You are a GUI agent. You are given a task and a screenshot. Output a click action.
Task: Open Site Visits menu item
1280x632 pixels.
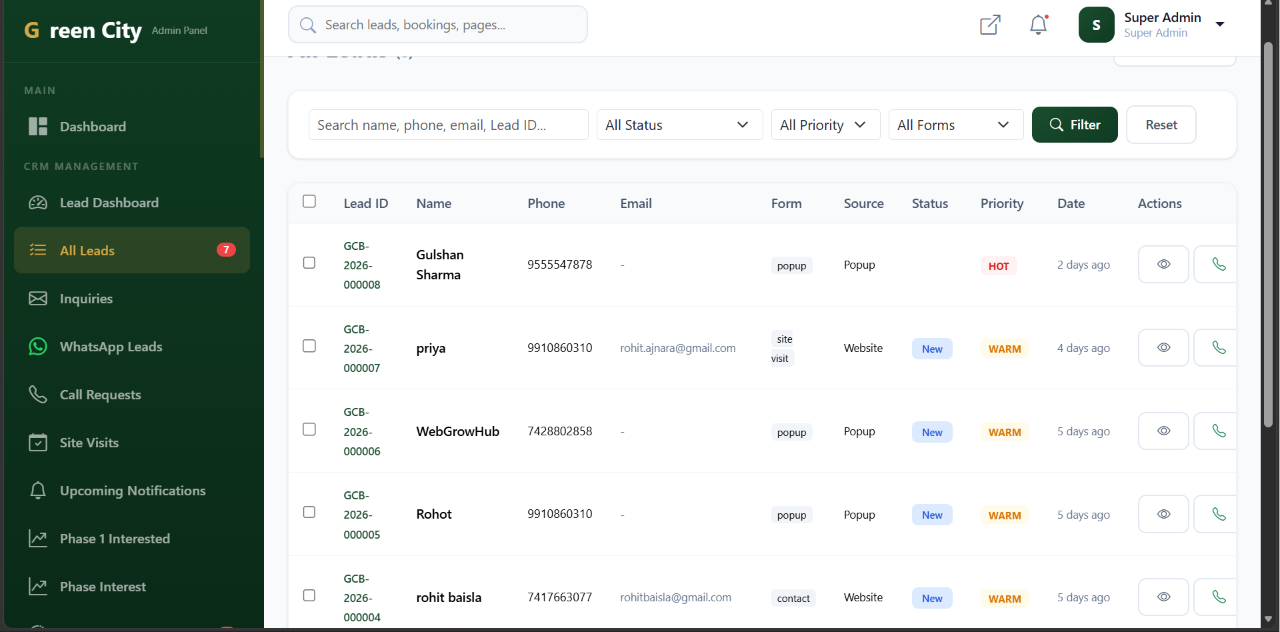tap(131, 442)
